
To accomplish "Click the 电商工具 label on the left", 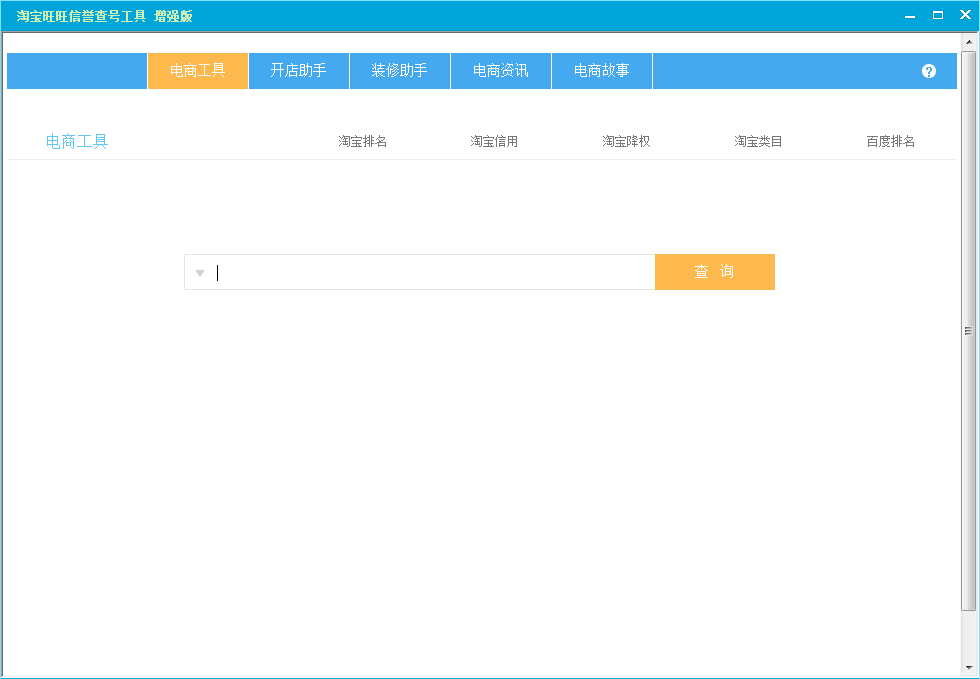I will (76, 141).
